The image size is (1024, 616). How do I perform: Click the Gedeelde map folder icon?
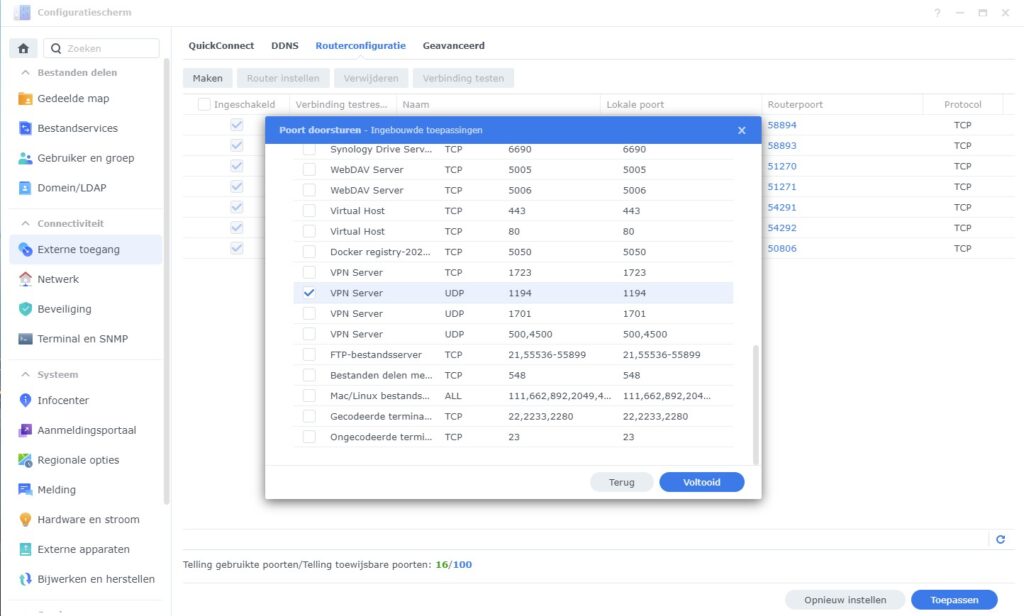coord(25,99)
